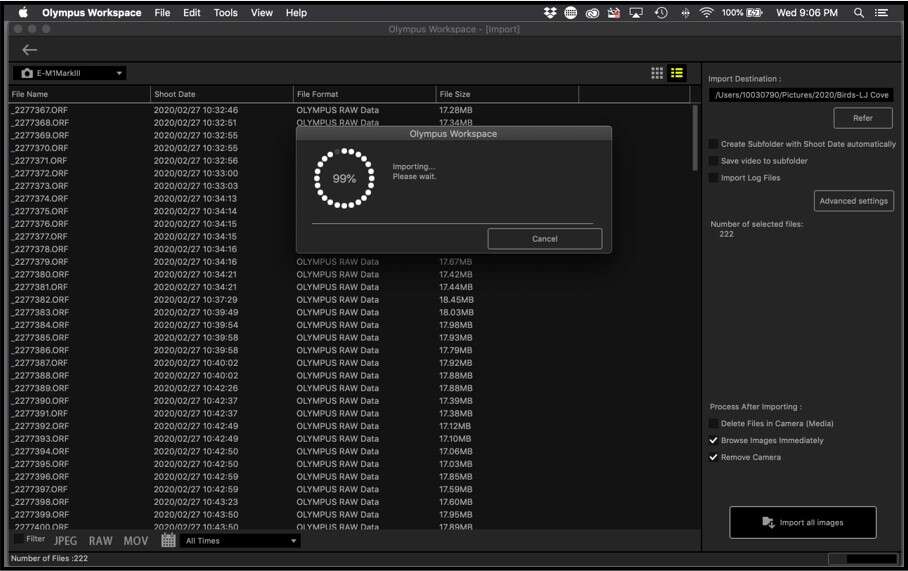Select file _2277399.ORF

click(41, 515)
